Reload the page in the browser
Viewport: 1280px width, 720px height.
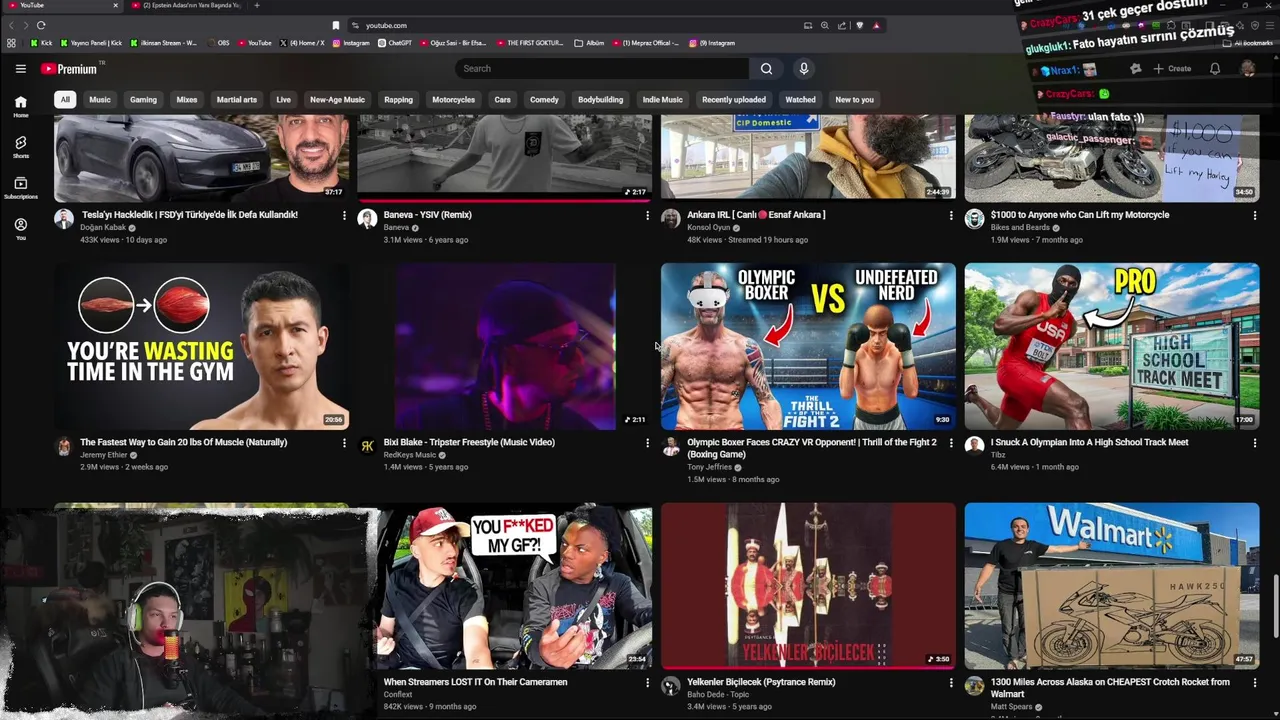point(41,25)
